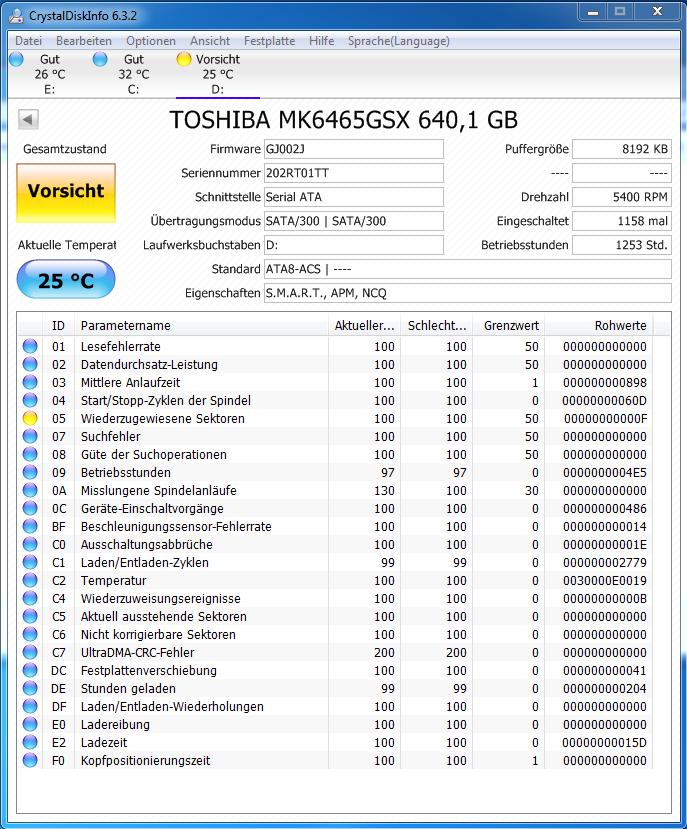Open the Festplatte menu
Image resolution: width=687 pixels, height=829 pixels.
(269, 41)
